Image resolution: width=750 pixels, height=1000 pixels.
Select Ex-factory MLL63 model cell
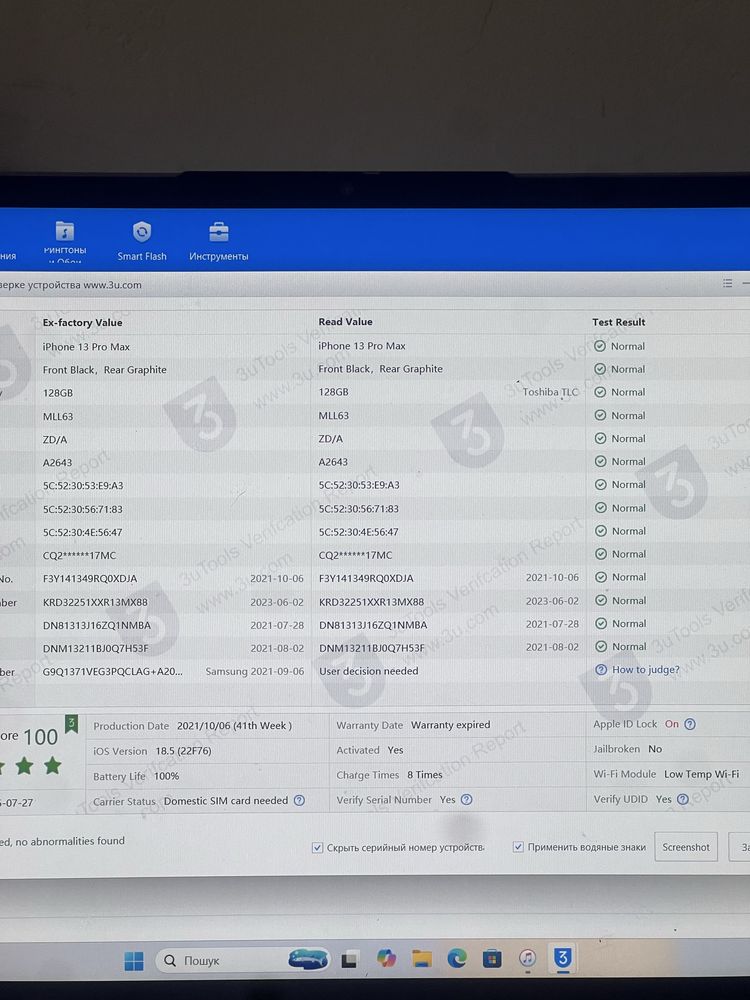click(x=57, y=416)
